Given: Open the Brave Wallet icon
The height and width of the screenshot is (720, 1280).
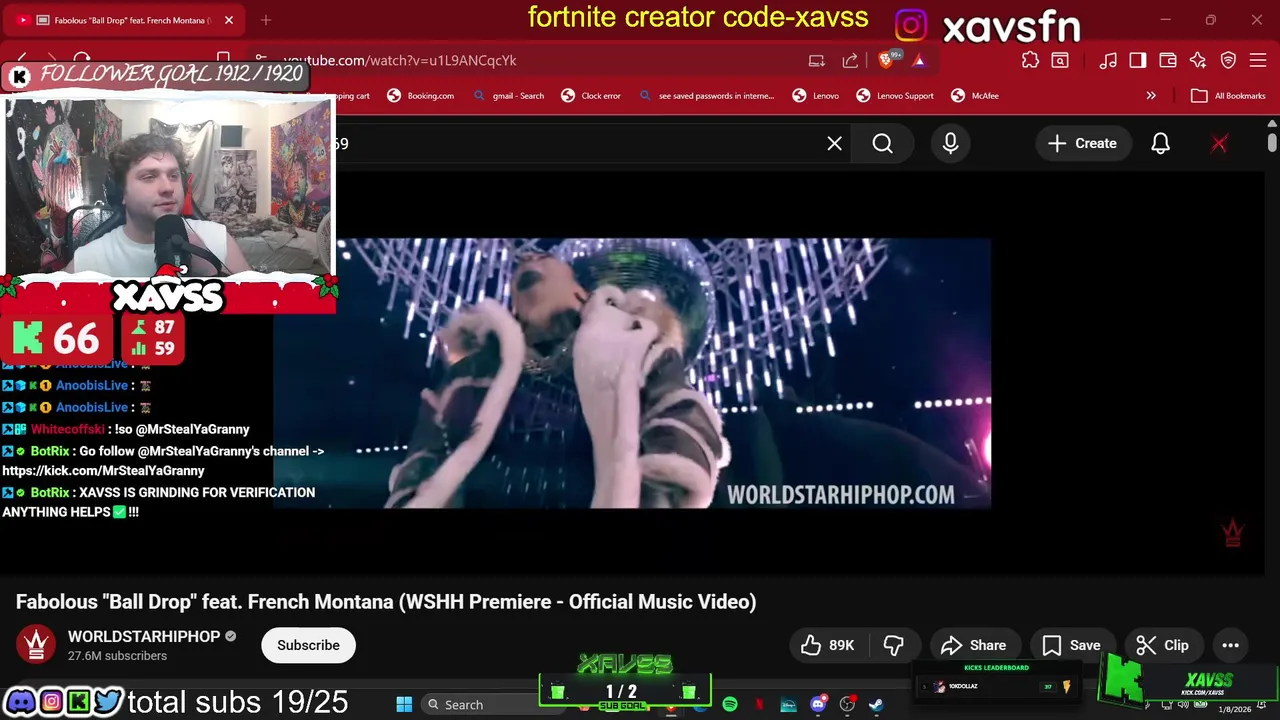Looking at the screenshot, I should click(x=1168, y=60).
